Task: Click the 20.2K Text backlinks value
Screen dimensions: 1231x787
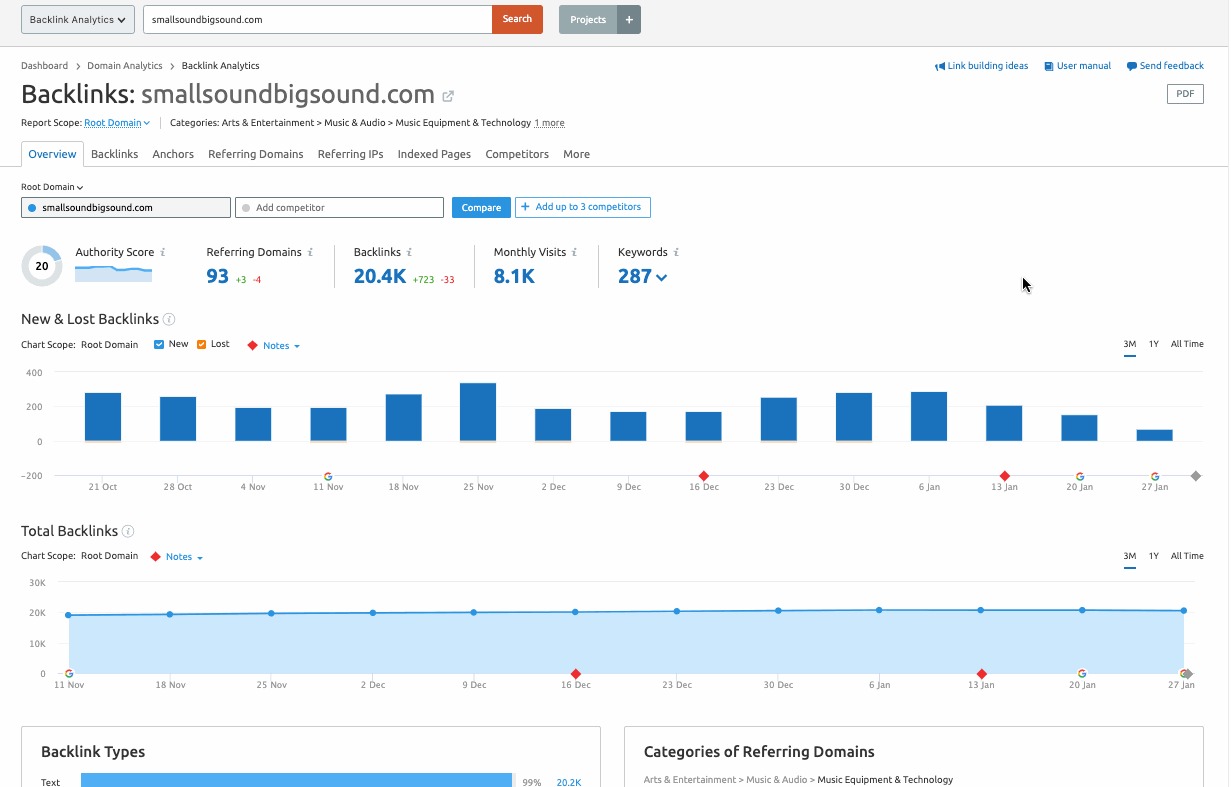Action: (569, 782)
